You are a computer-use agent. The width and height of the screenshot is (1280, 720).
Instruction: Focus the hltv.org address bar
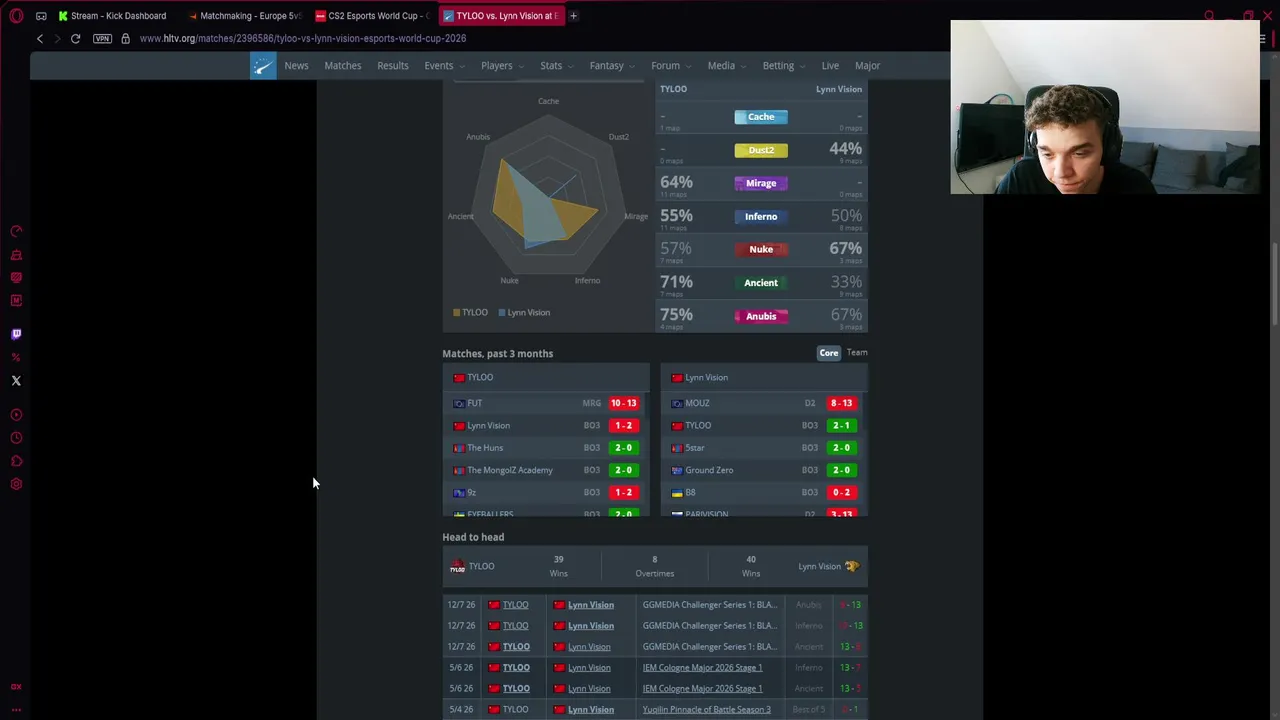(303, 38)
